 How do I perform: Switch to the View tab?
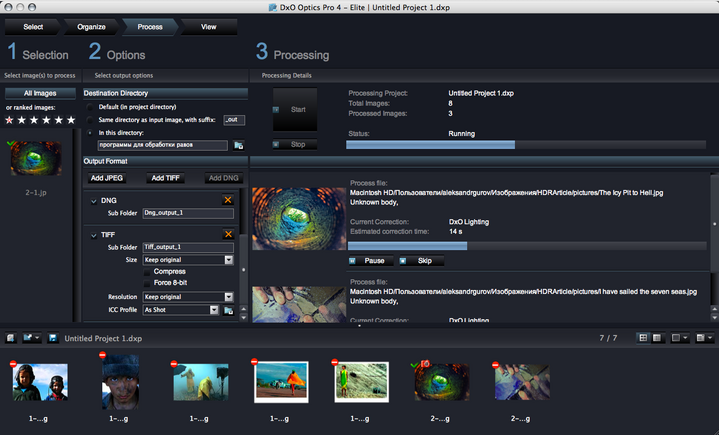click(207, 26)
